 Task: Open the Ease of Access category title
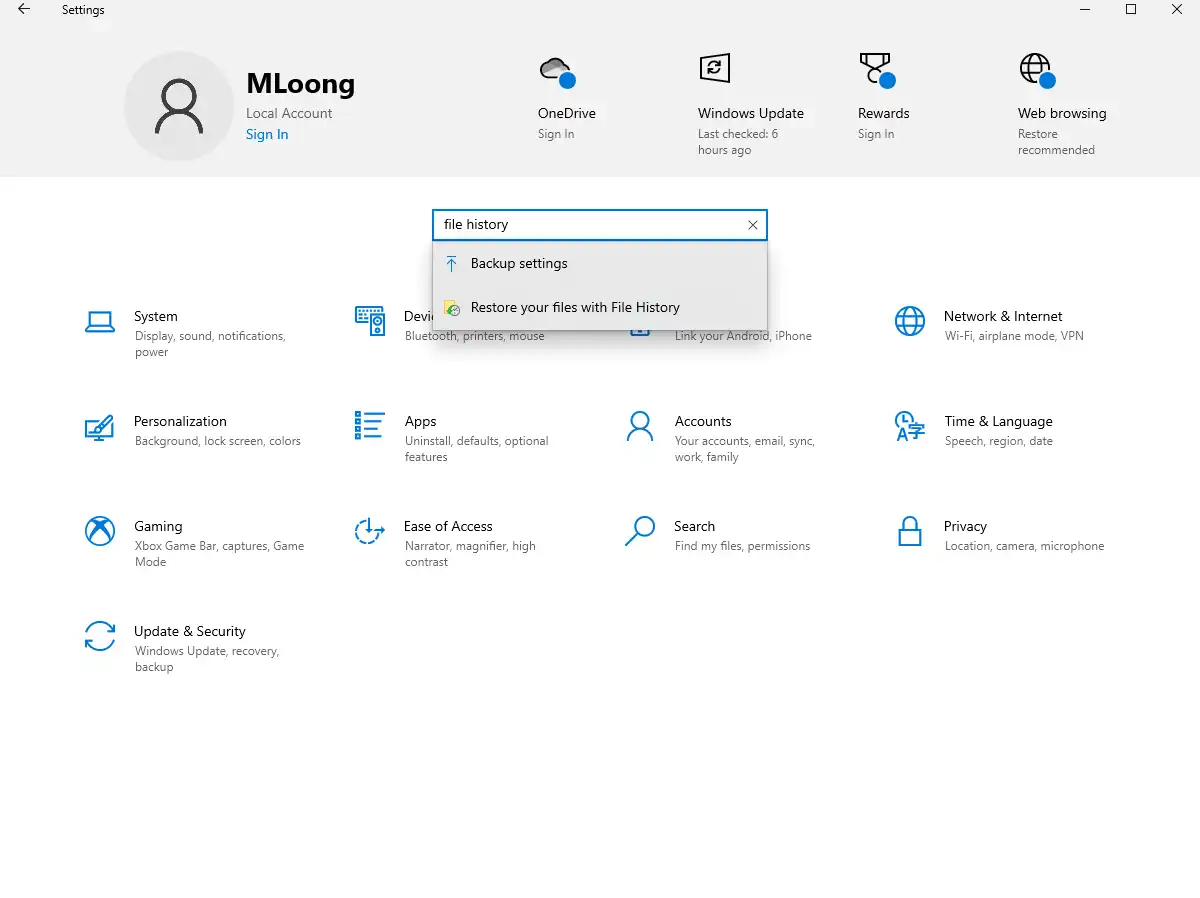coord(448,526)
